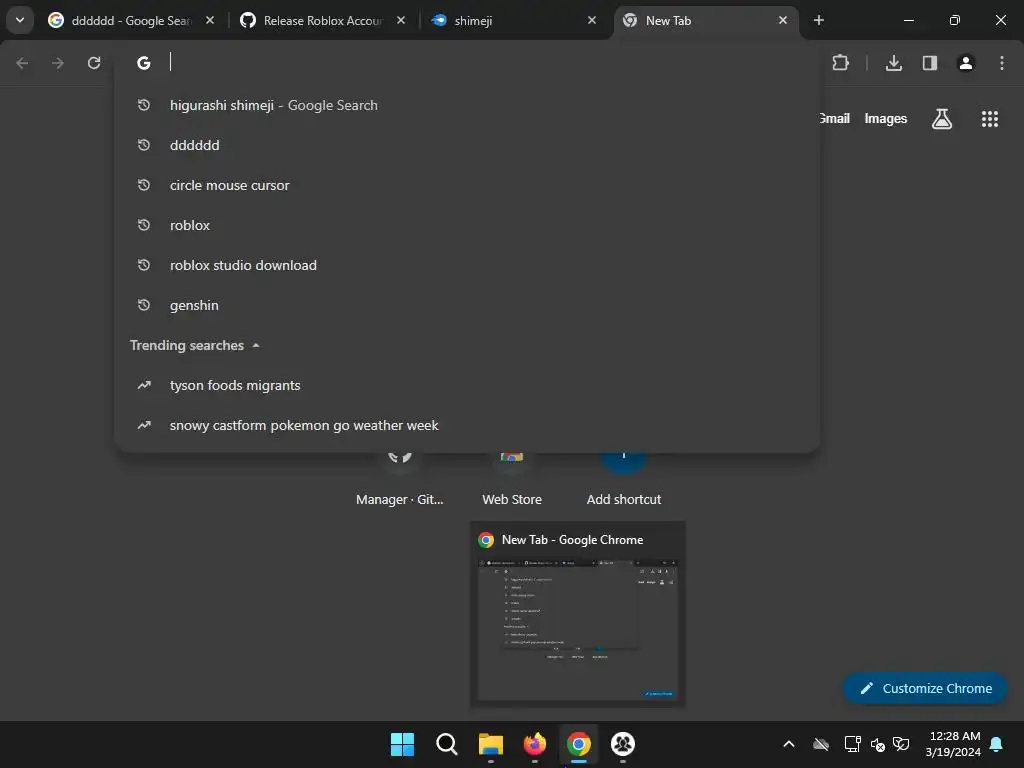Toggle the Chrome side panel icon
This screenshot has height=768, width=1024.
coord(930,63)
